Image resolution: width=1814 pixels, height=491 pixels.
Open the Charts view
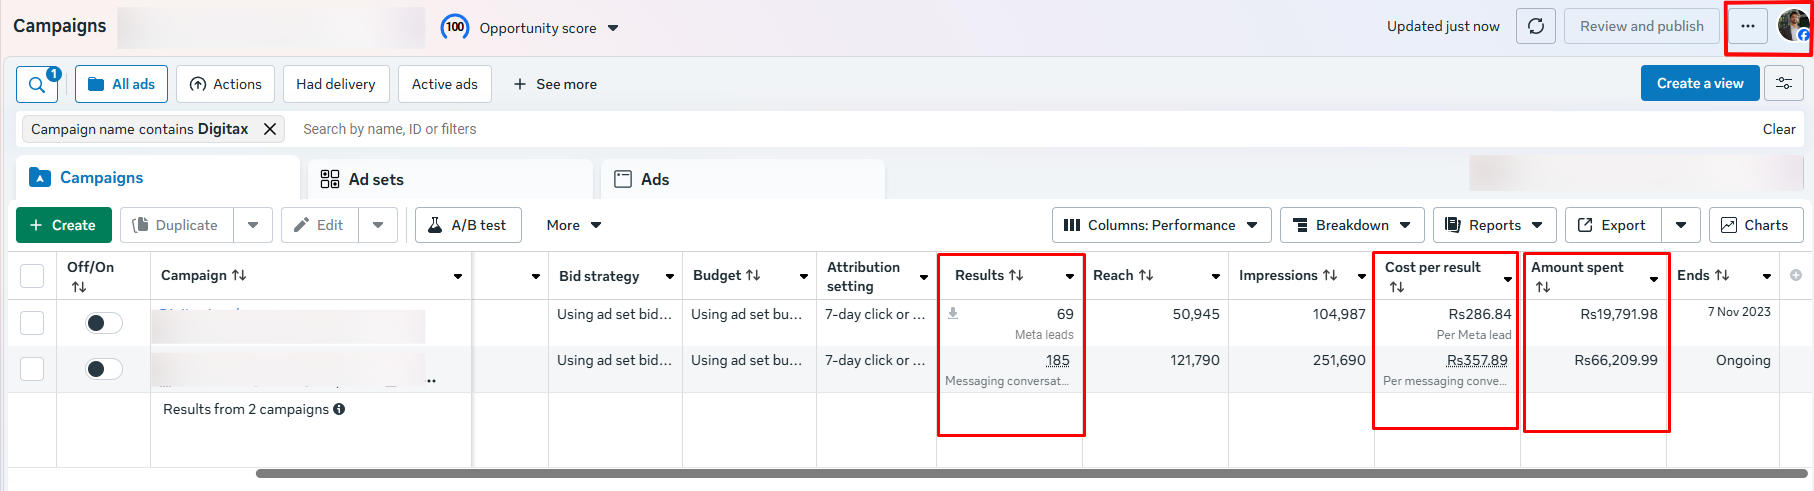1755,225
